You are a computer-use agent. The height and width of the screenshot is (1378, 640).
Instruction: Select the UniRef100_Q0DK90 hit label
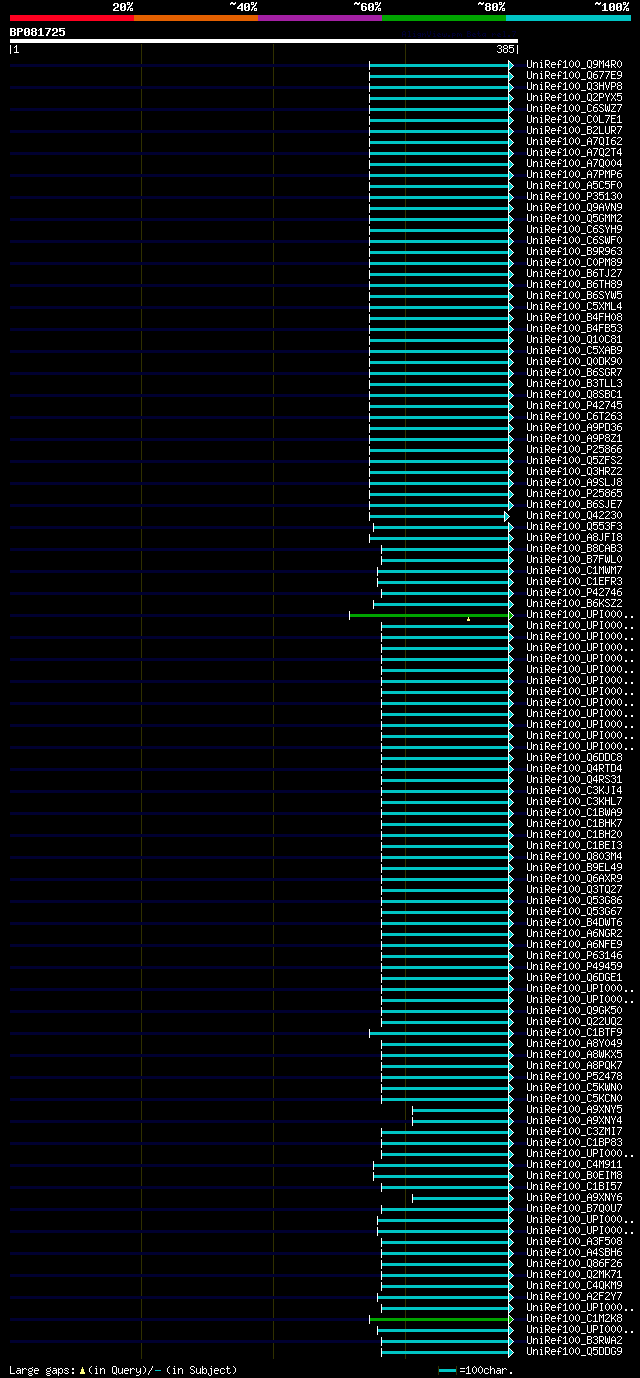click(x=574, y=361)
